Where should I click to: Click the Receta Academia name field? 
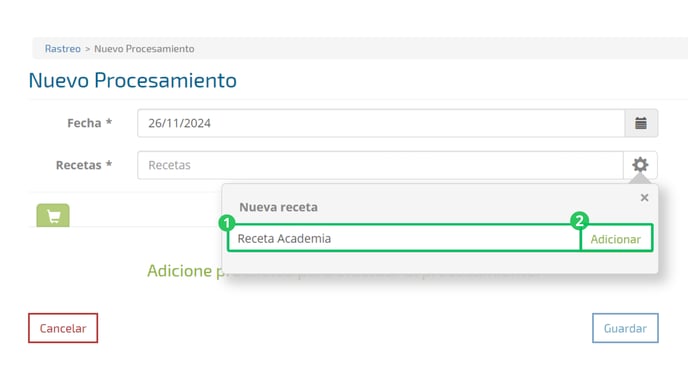[x=404, y=238]
